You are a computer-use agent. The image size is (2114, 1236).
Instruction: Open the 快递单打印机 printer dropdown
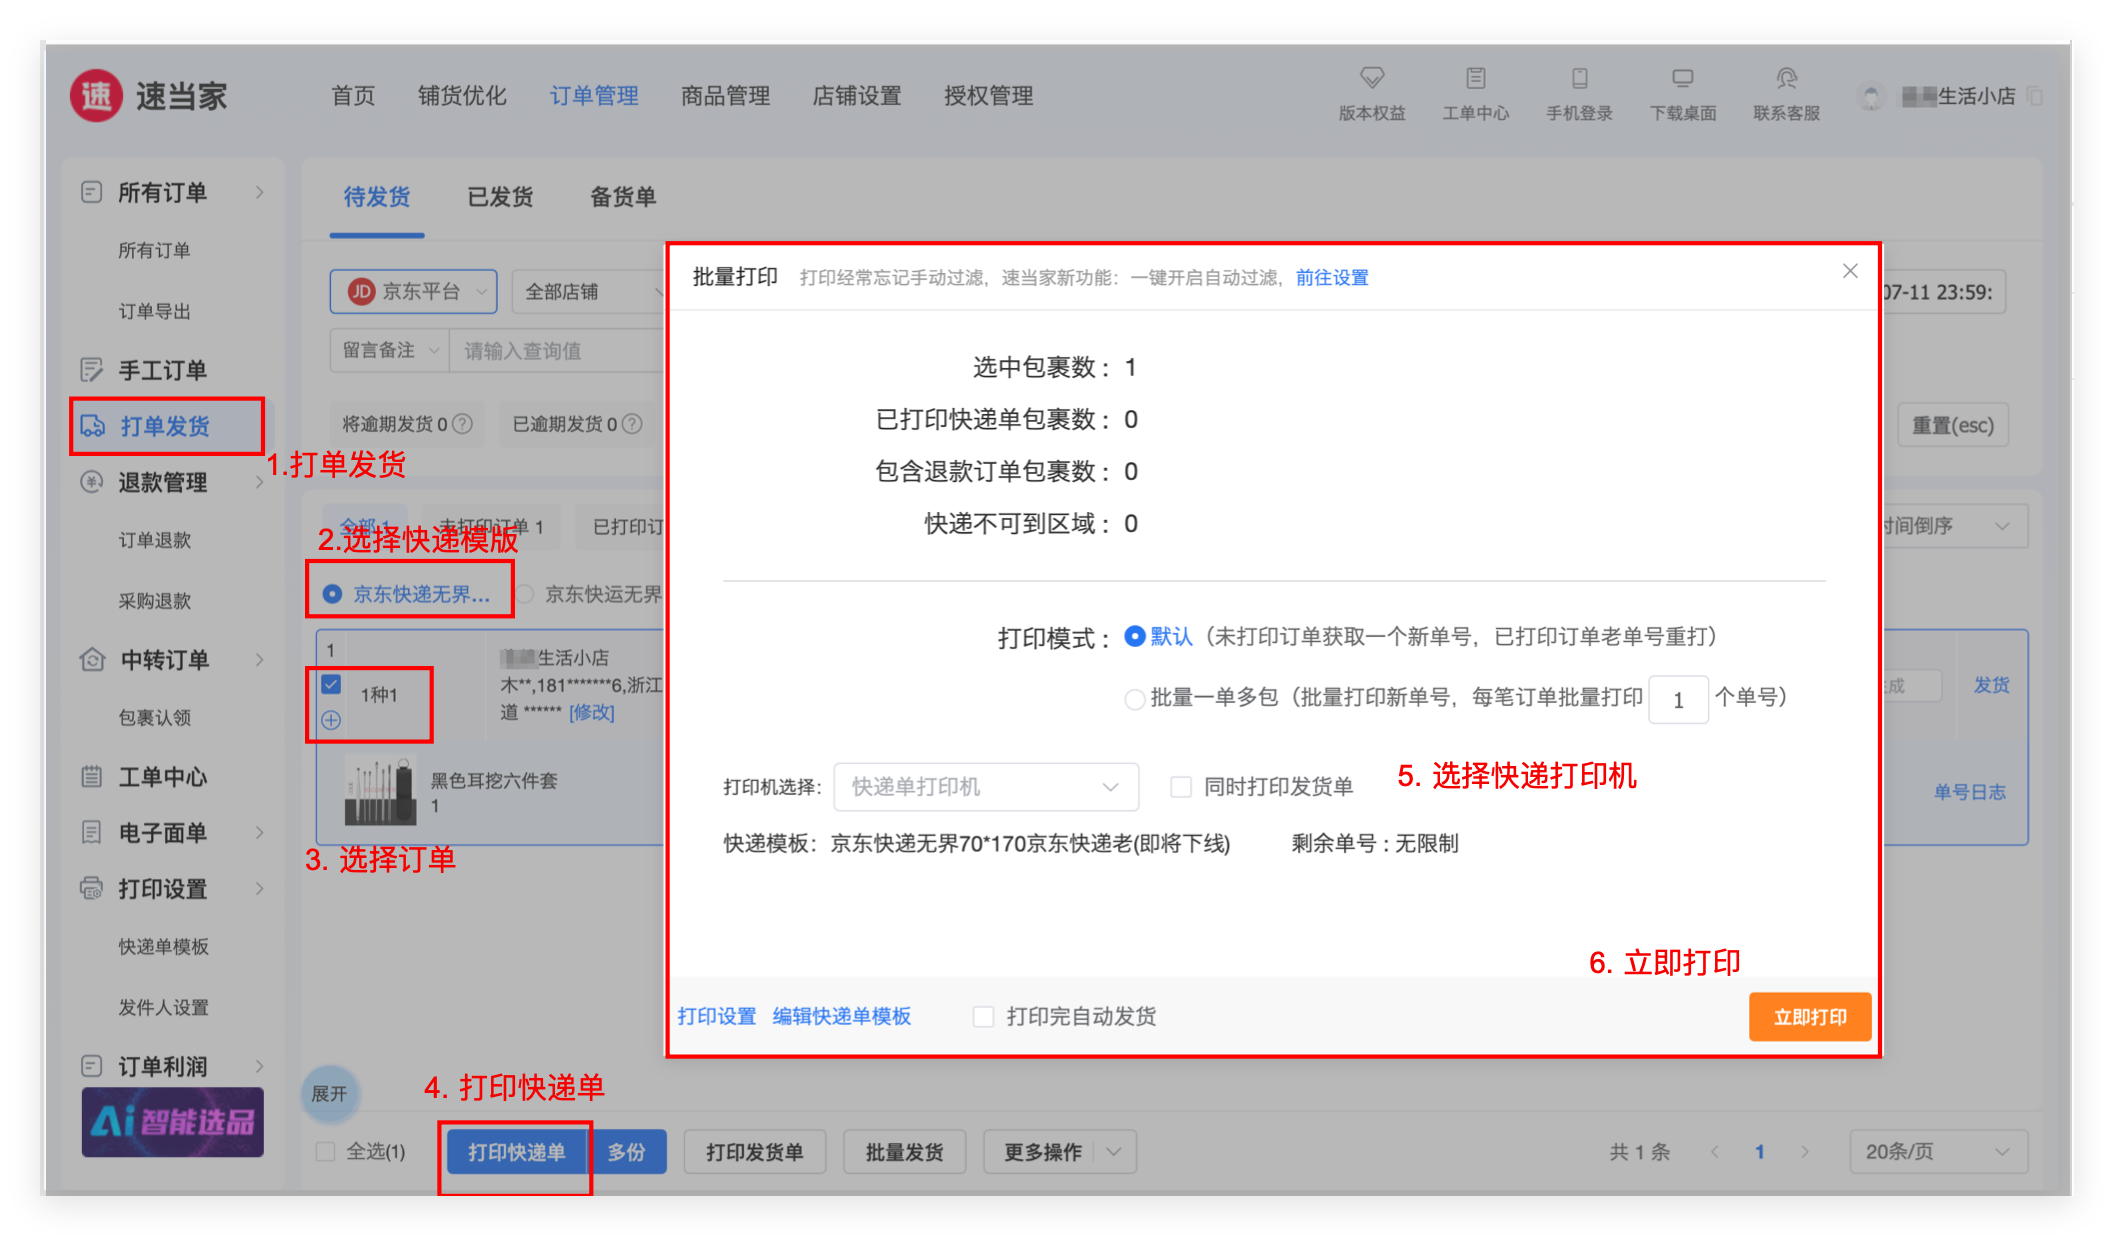(x=985, y=787)
